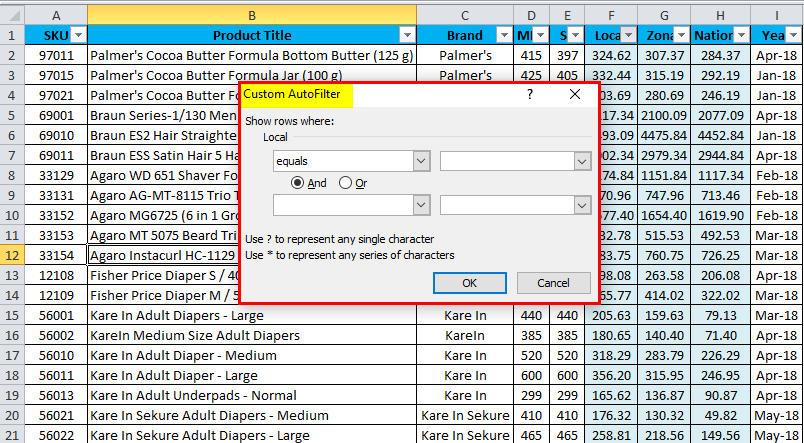Click Cancel in Custom AutoFilter dialog
Viewport: 804px width, 443px height.
click(553, 283)
